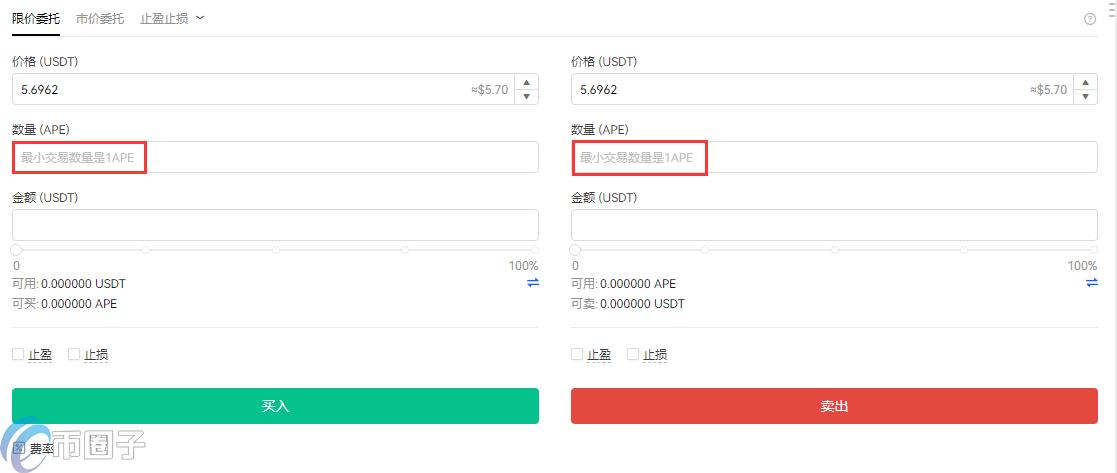Click buy-side 金额 (USDT) input
1117x473 pixels.
point(276,225)
